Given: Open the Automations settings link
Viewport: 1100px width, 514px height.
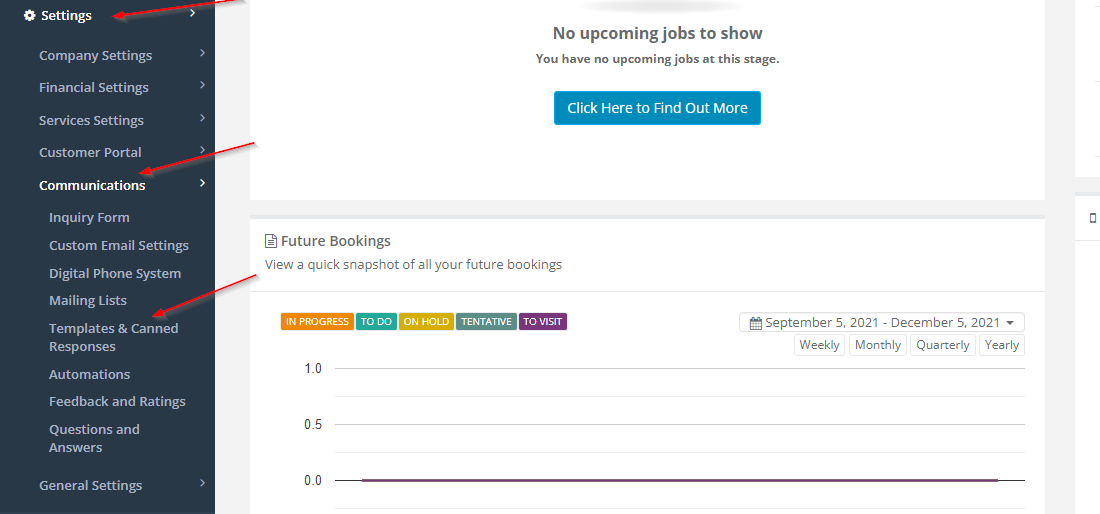Looking at the screenshot, I should [89, 374].
